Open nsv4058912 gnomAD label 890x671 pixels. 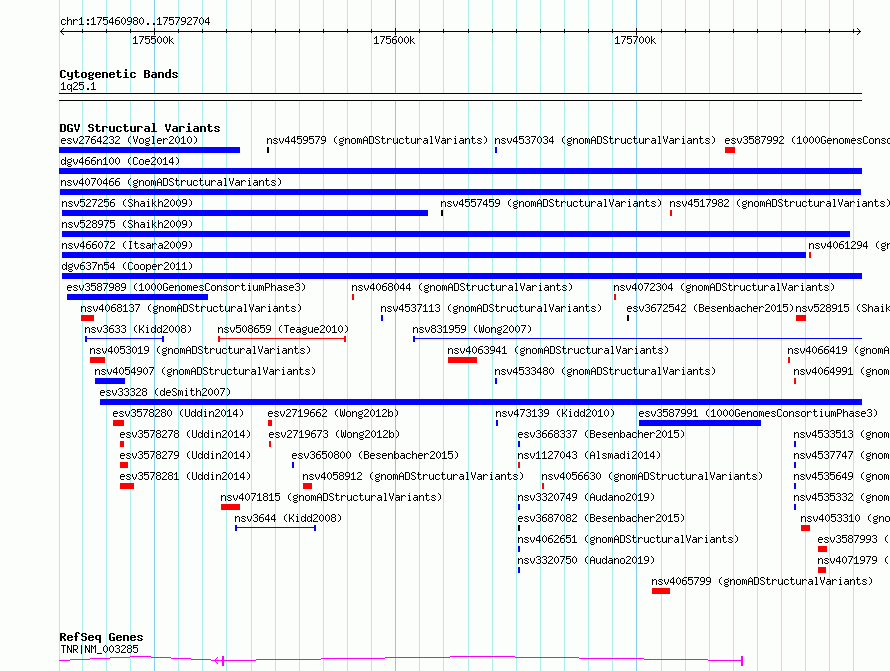point(413,476)
